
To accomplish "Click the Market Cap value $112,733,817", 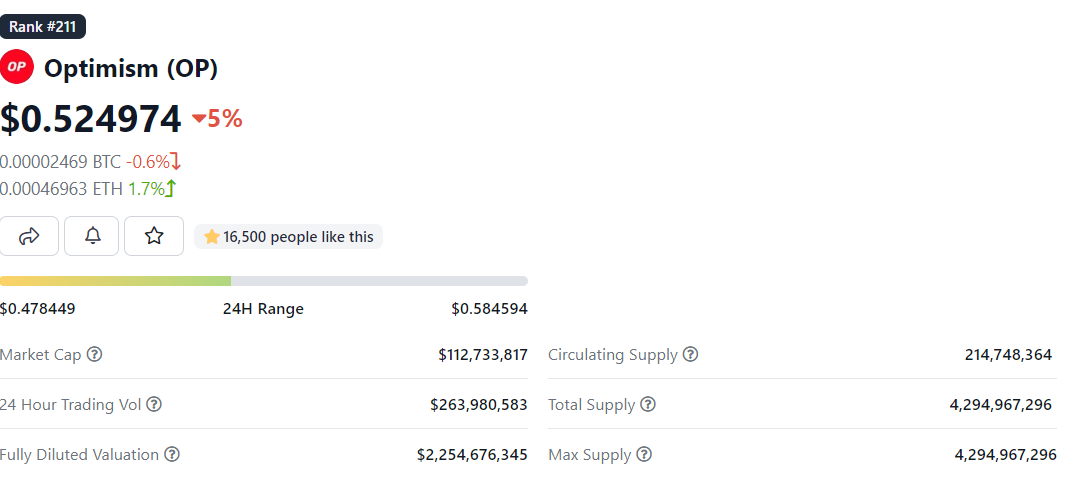I will point(482,355).
